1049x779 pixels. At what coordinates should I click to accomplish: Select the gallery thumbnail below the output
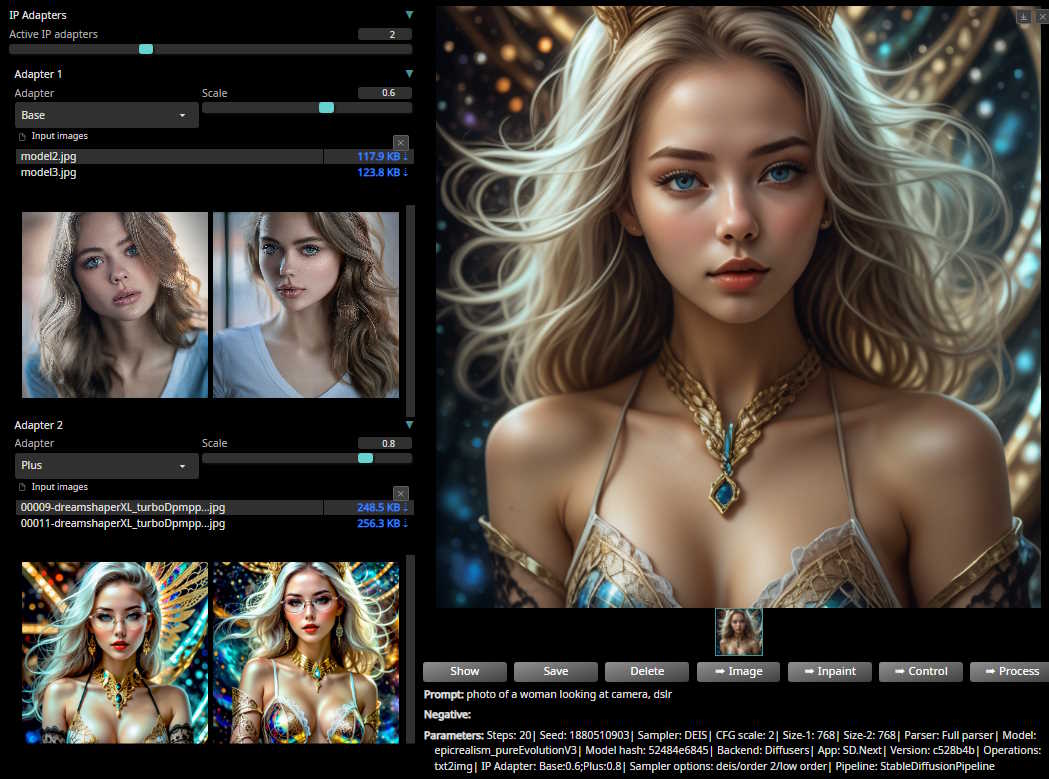739,632
